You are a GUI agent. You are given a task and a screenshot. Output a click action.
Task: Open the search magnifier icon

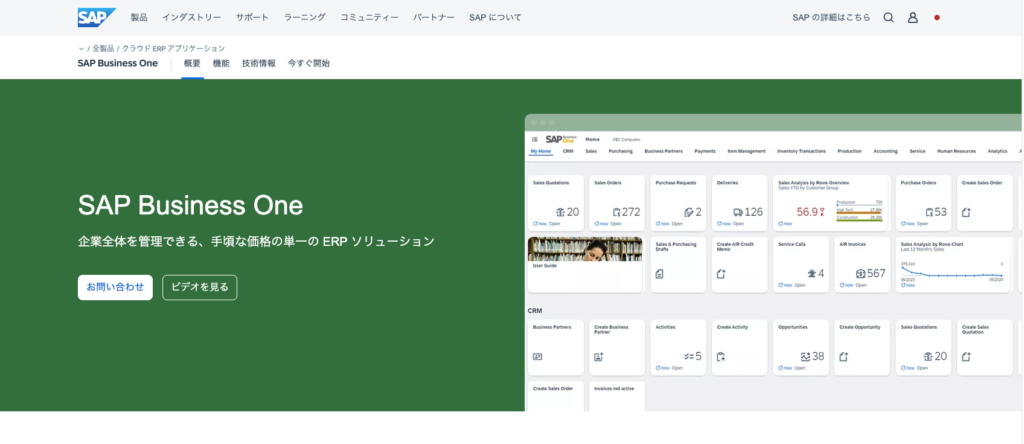(888, 17)
